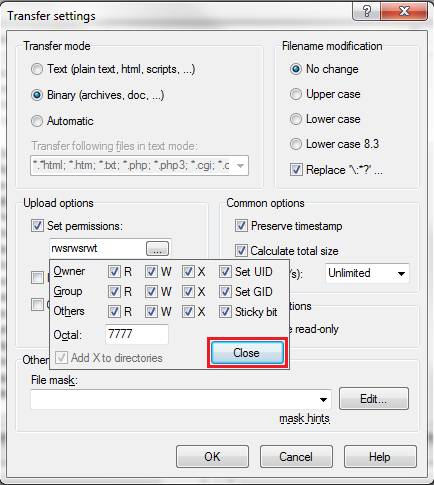Select Upper case filename modification

point(296,94)
